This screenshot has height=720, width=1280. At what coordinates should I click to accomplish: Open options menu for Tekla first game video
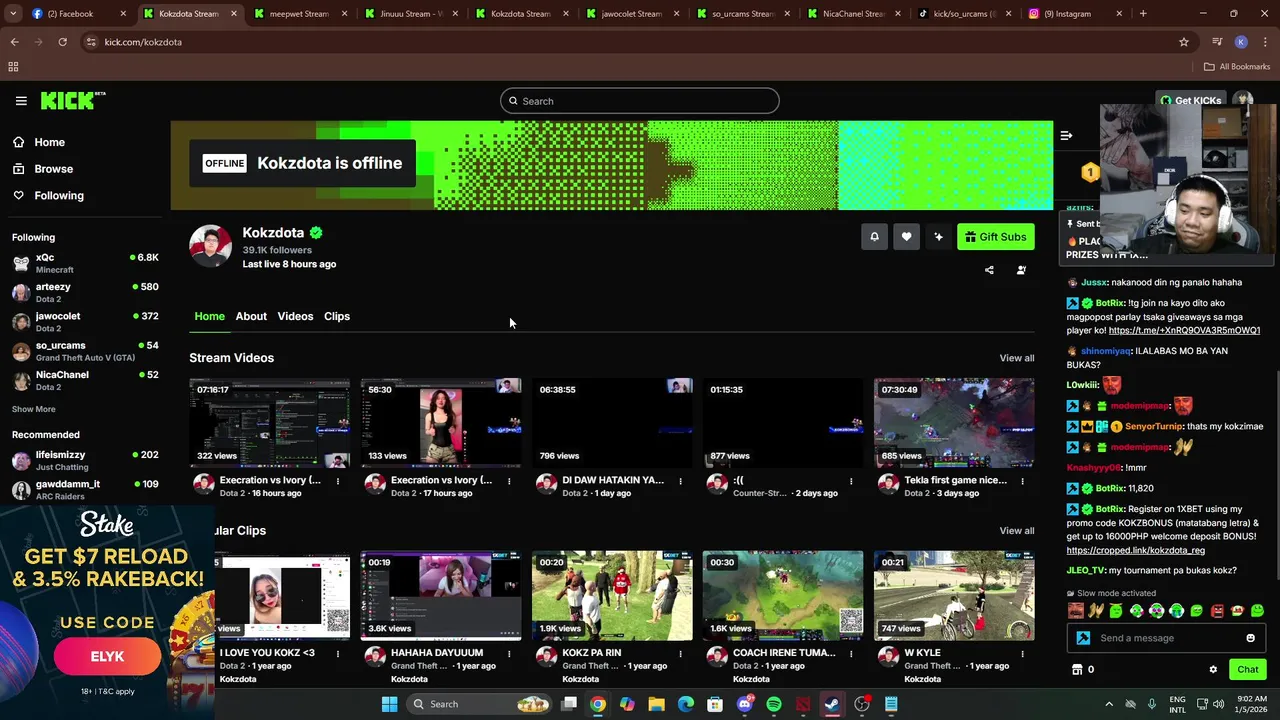point(1022,481)
